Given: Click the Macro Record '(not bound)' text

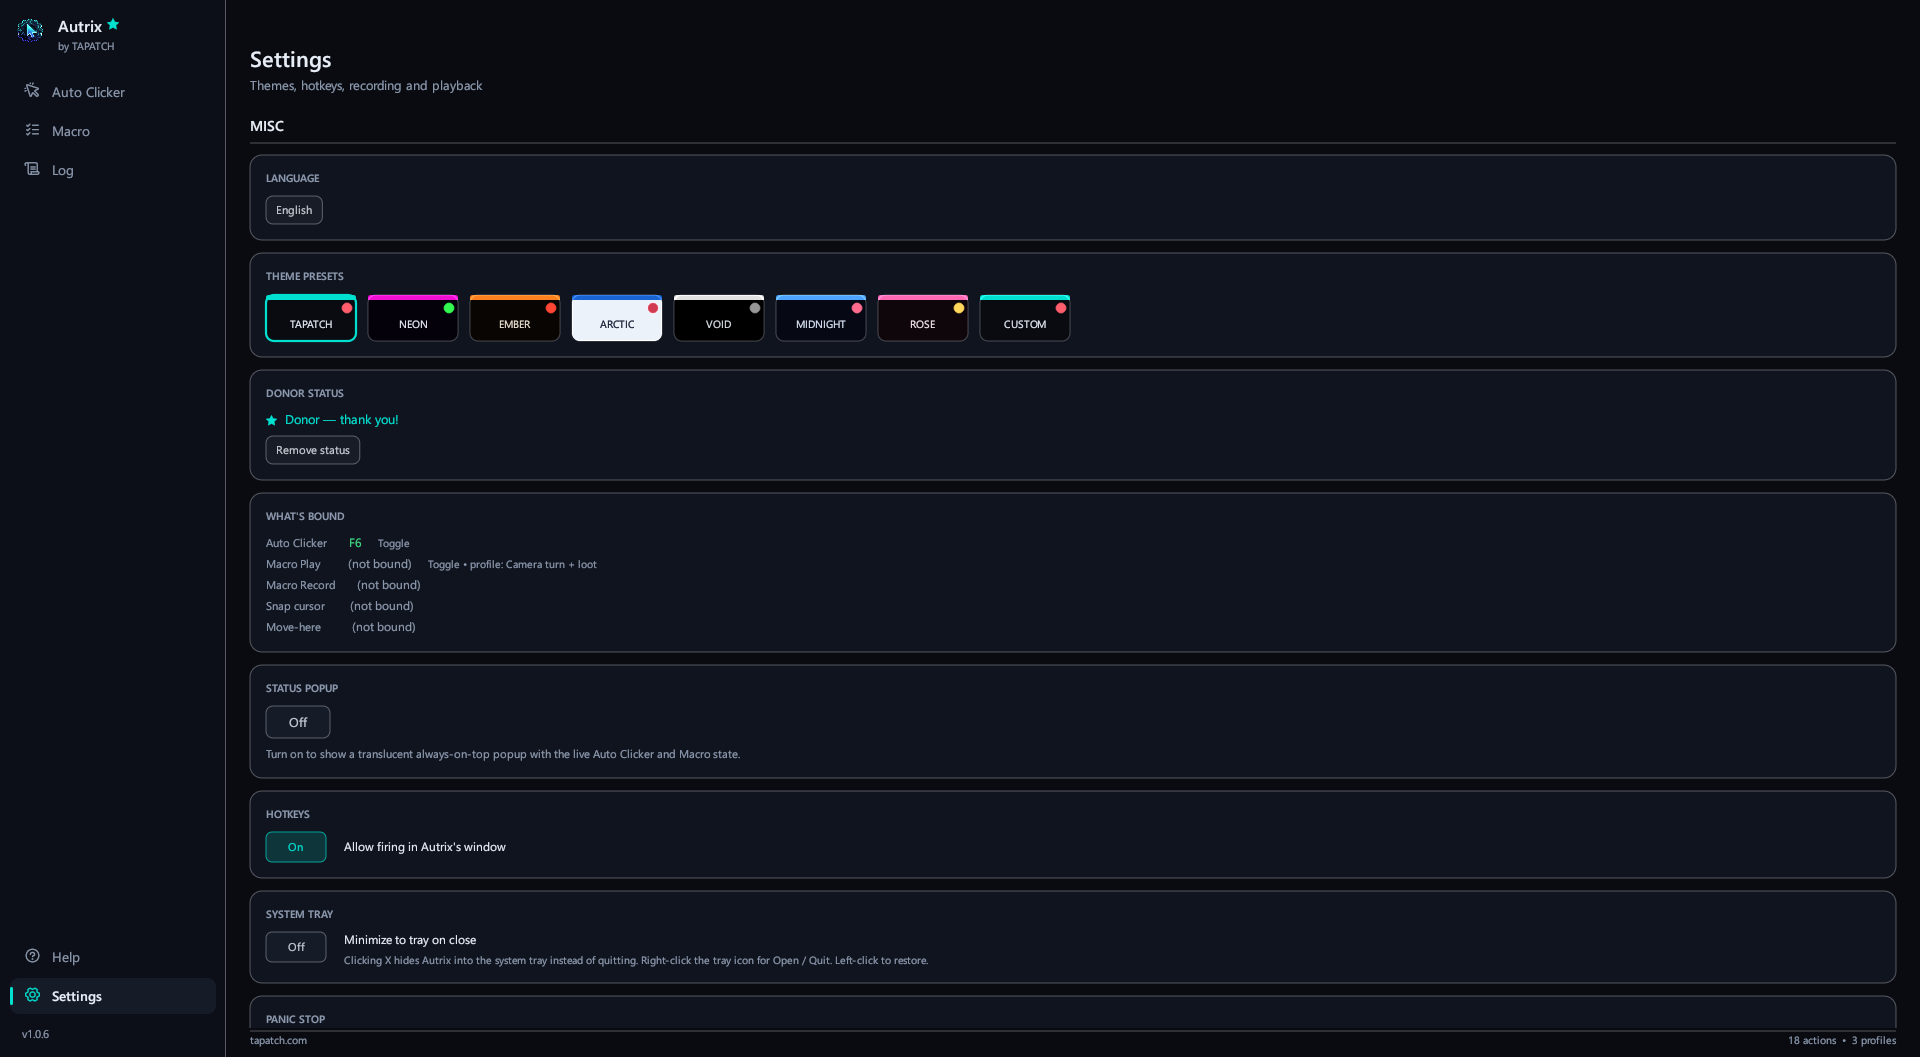Looking at the screenshot, I should click(389, 585).
